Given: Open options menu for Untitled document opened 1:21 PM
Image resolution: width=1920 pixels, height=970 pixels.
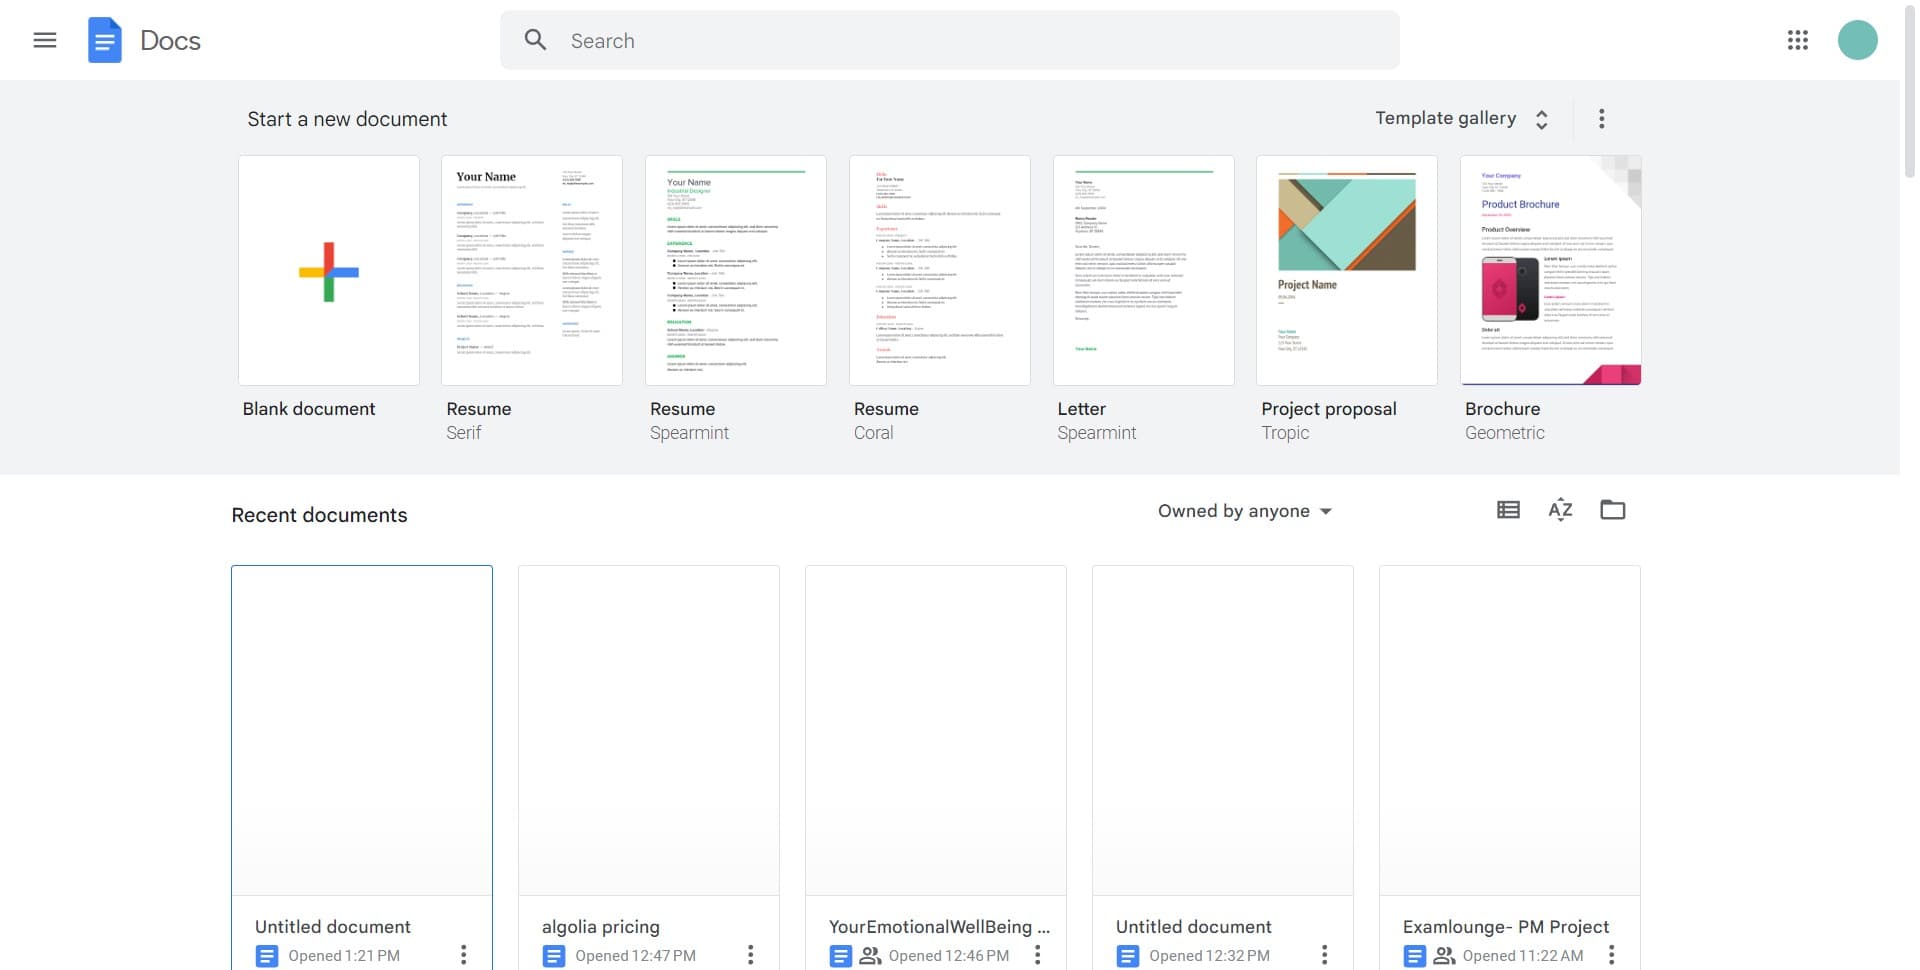Looking at the screenshot, I should point(463,955).
